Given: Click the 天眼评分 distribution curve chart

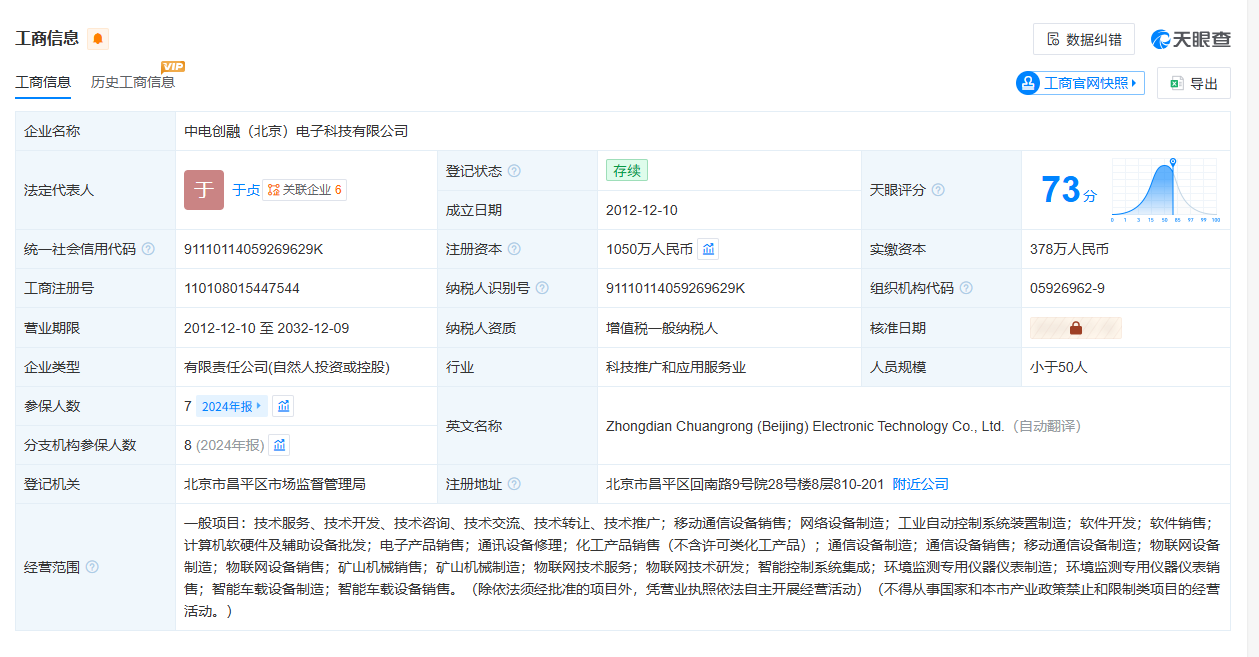Looking at the screenshot, I should (1164, 189).
